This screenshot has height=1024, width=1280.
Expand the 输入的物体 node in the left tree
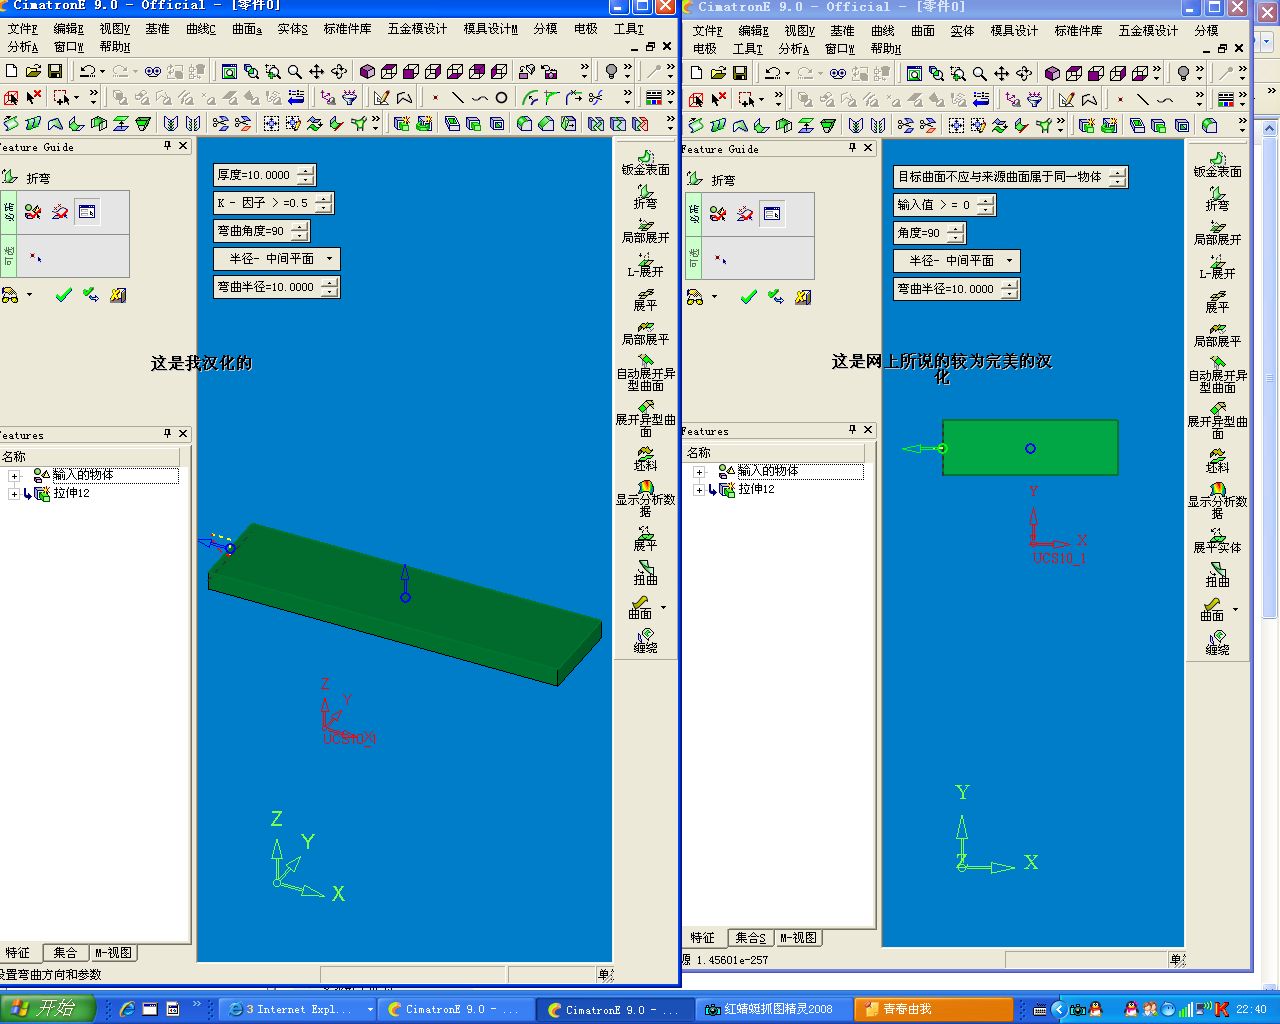[x=14, y=475]
